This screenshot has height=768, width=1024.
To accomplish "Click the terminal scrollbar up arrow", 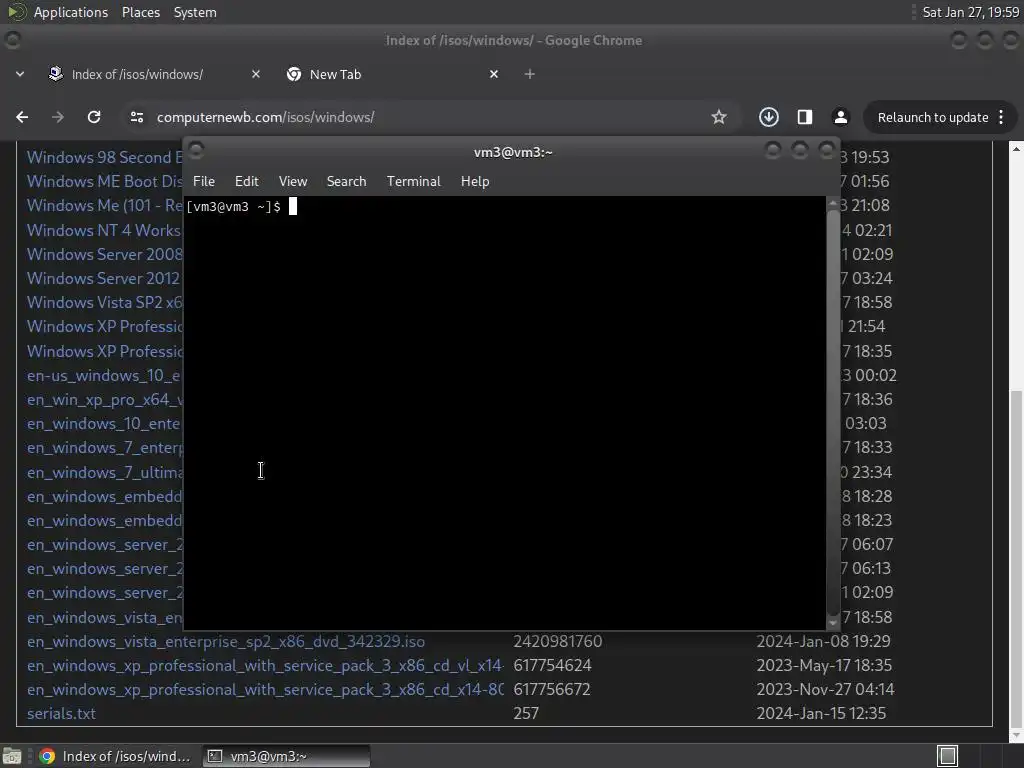I will coord(833,204).
